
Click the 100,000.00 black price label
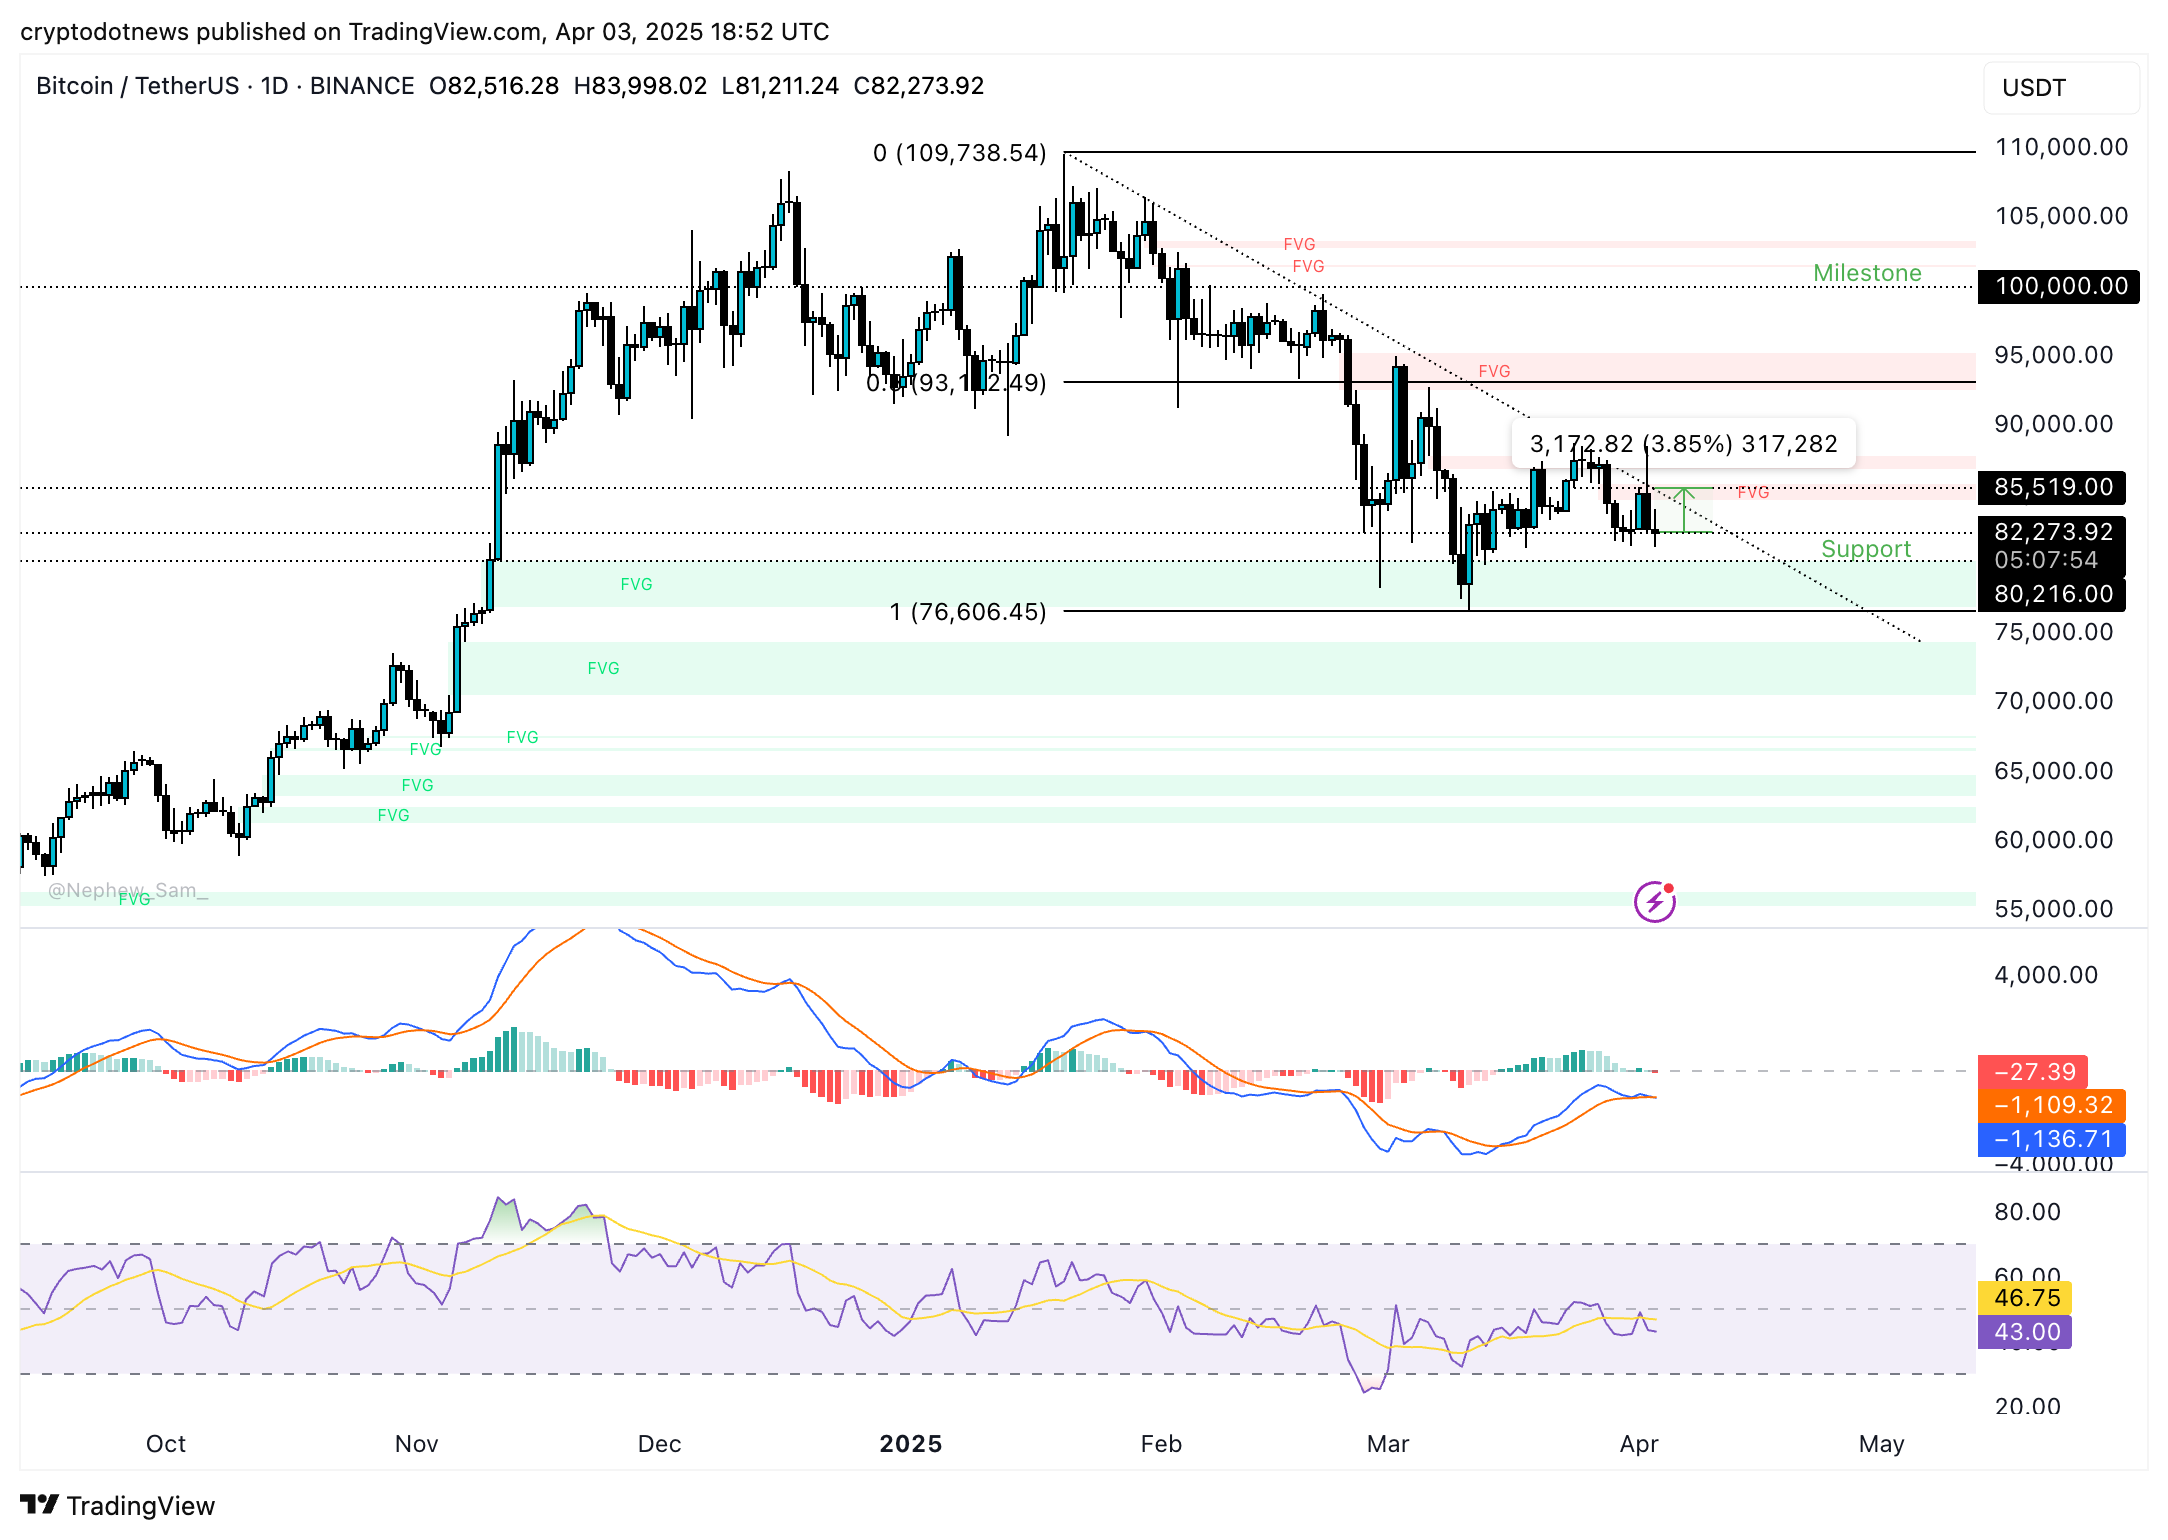point(2059,287)
